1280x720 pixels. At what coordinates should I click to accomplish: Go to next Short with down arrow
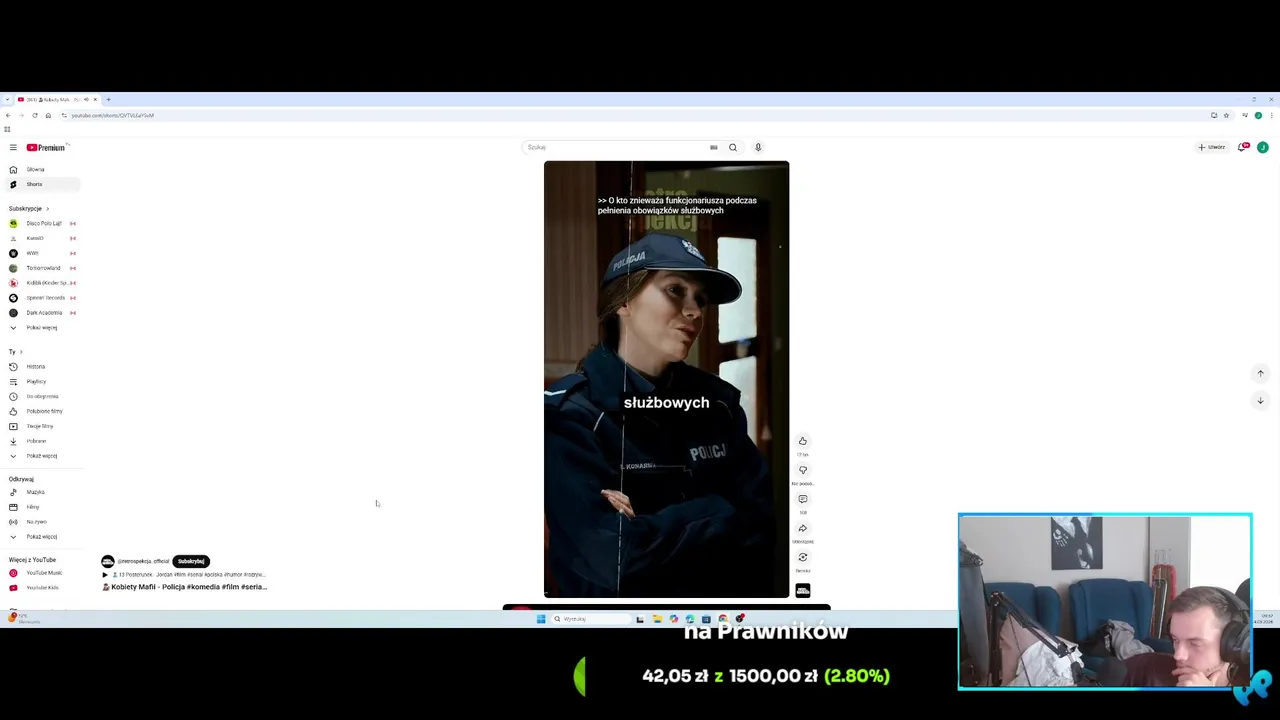tap(1260, 401)
